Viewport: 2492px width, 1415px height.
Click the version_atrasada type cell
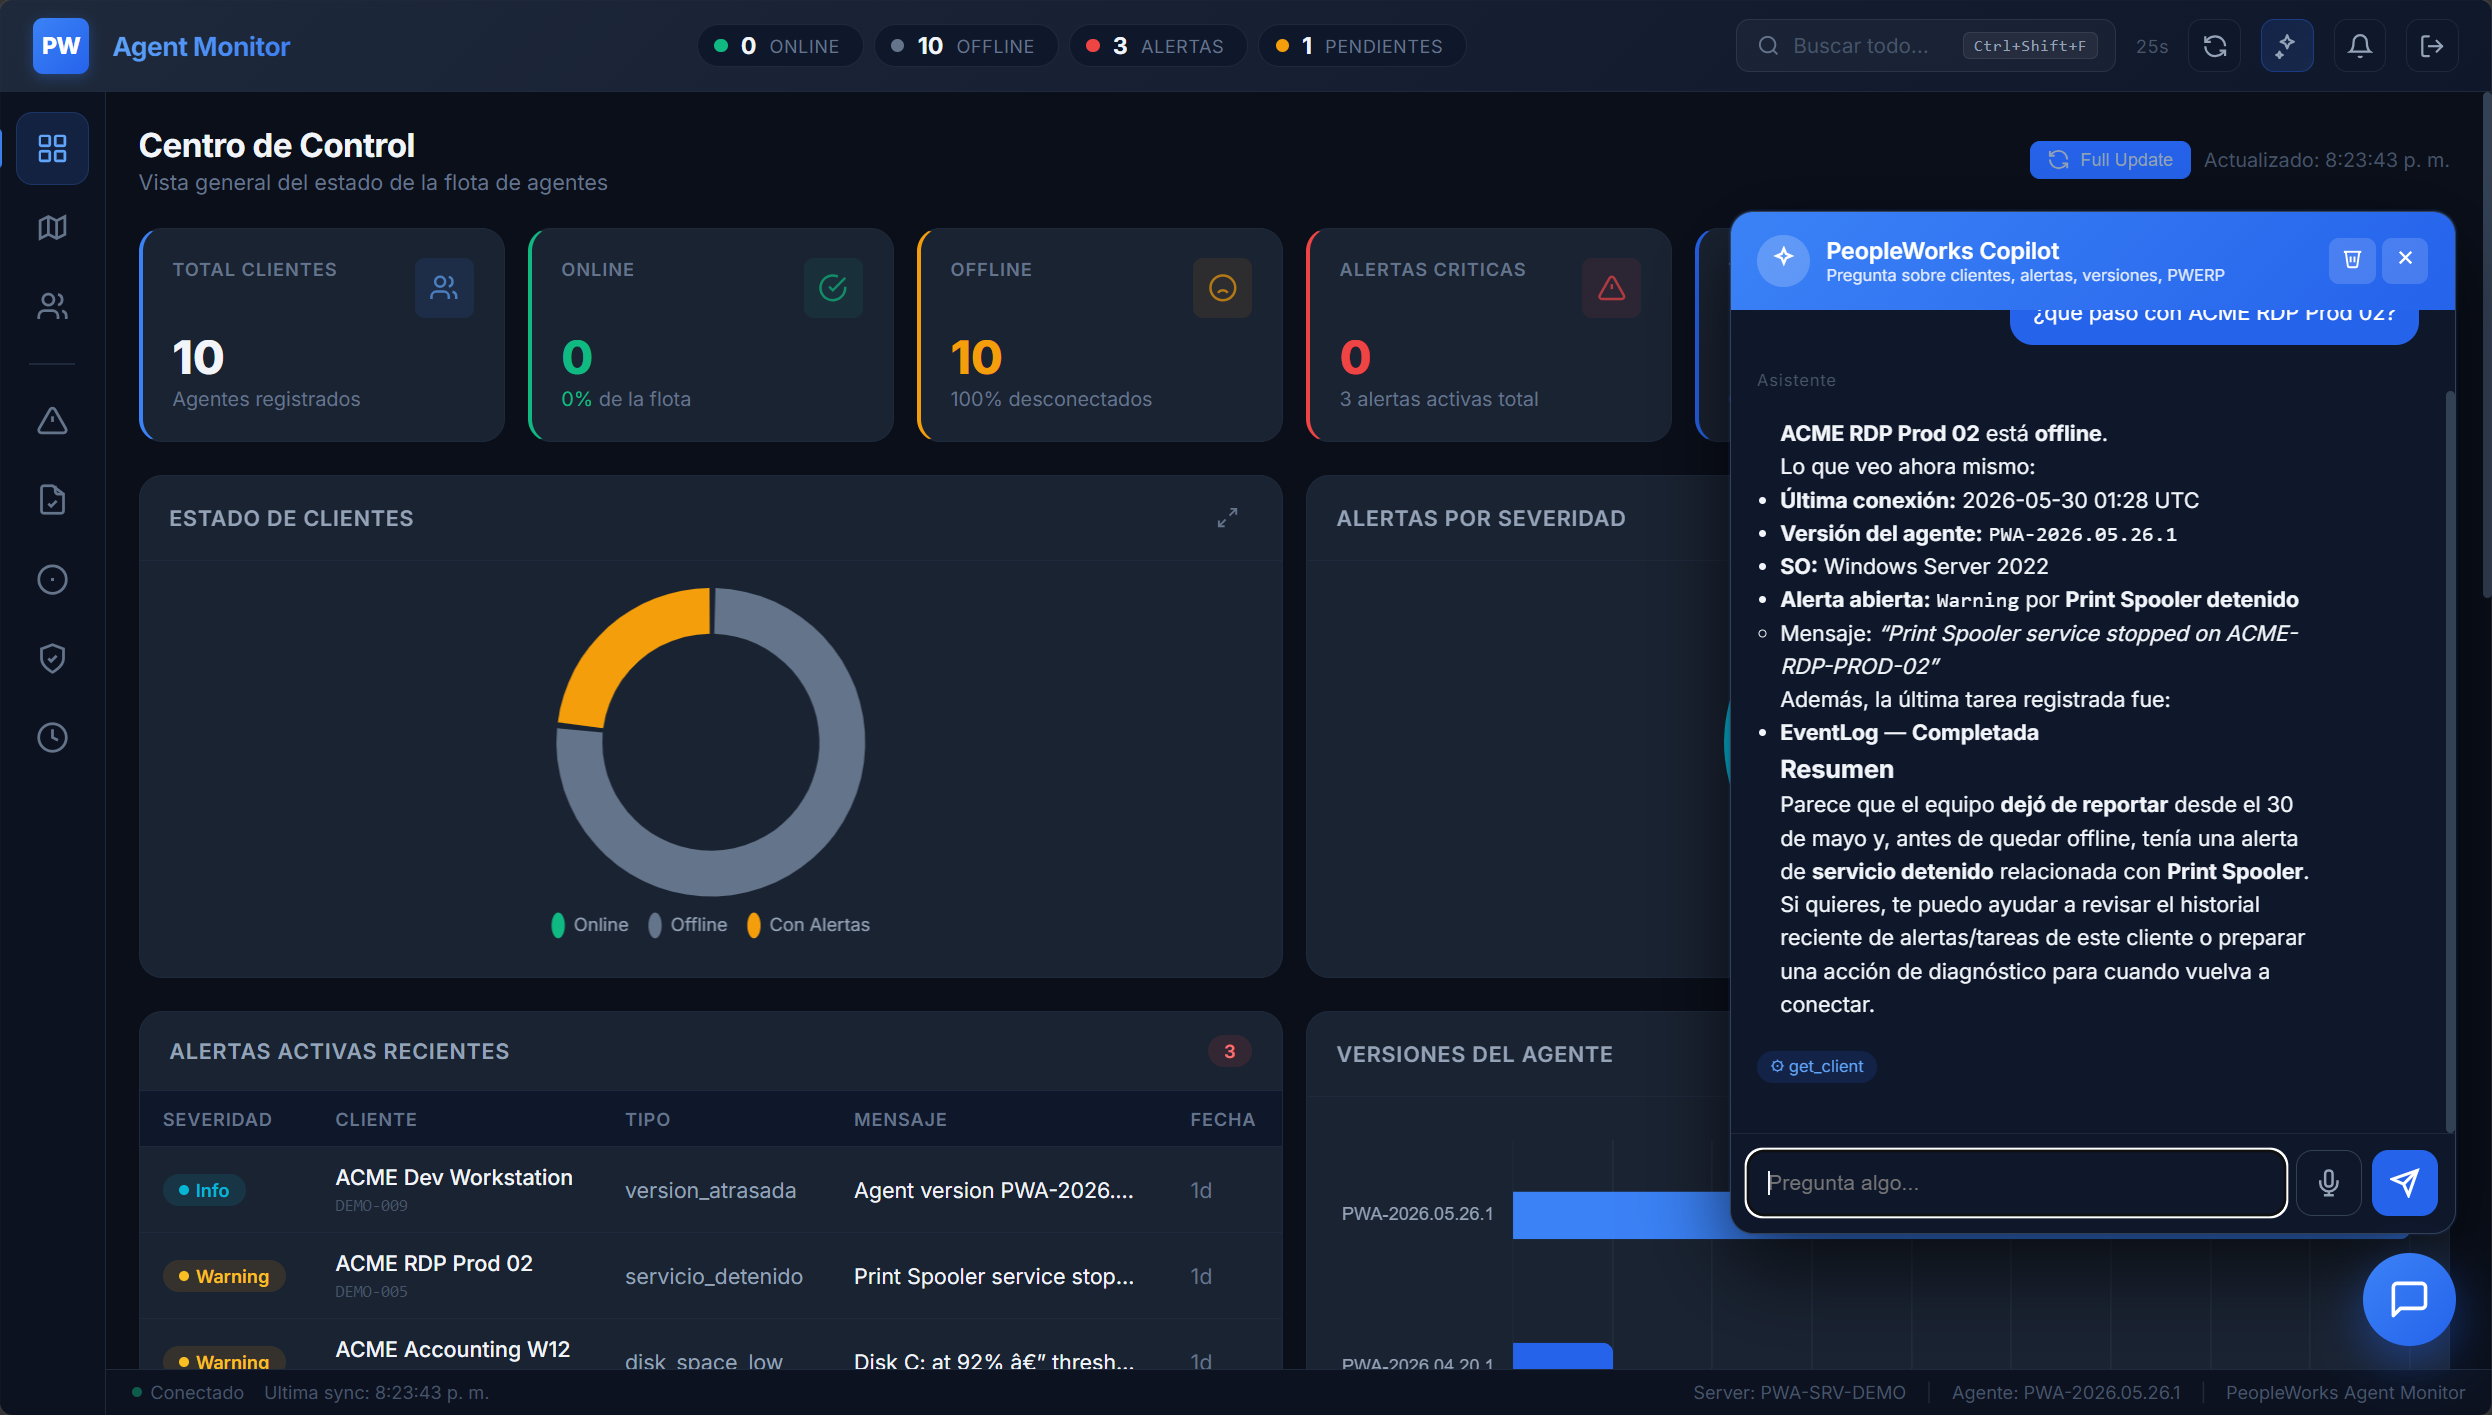pyautogui.click(x=711, y=1191)
